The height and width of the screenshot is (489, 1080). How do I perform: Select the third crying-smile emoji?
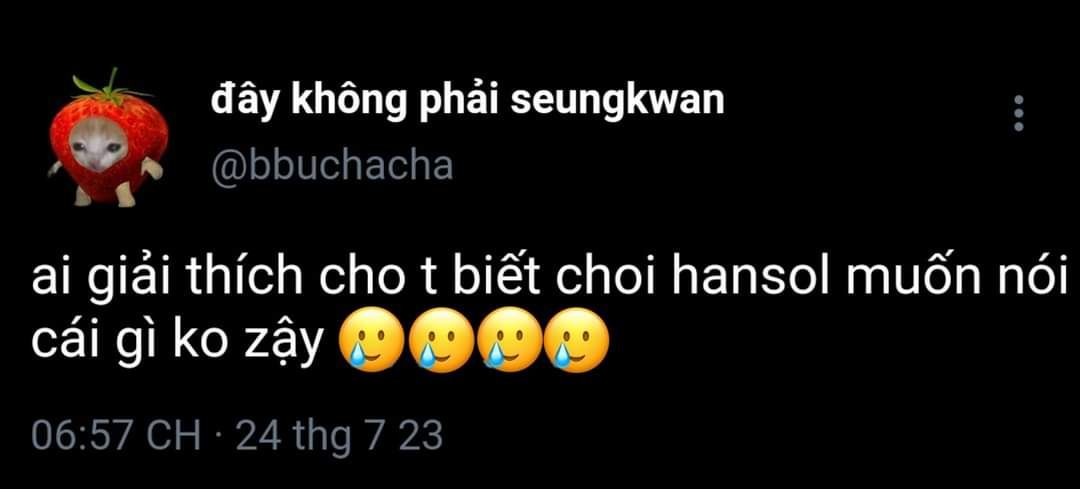click(x=508, y=340)
